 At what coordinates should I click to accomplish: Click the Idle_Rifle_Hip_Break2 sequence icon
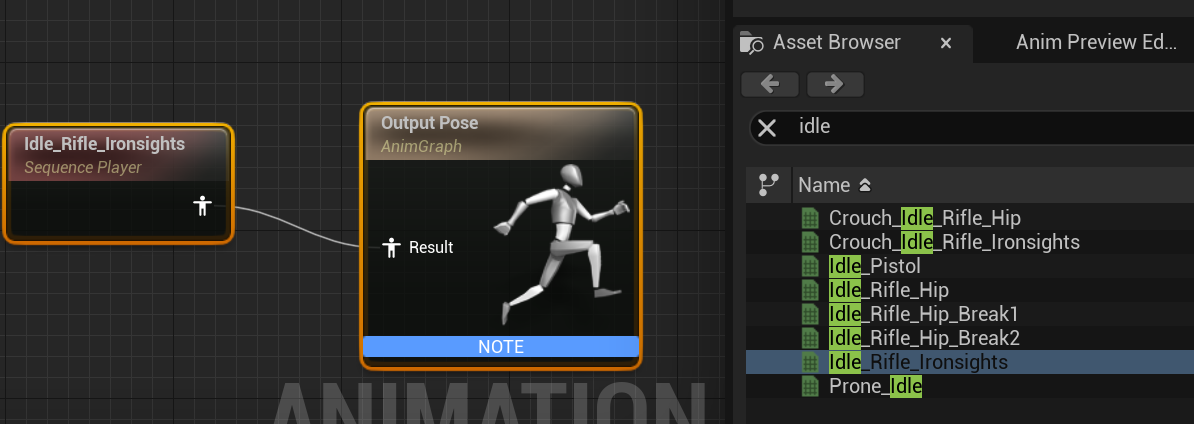(810, 338)
